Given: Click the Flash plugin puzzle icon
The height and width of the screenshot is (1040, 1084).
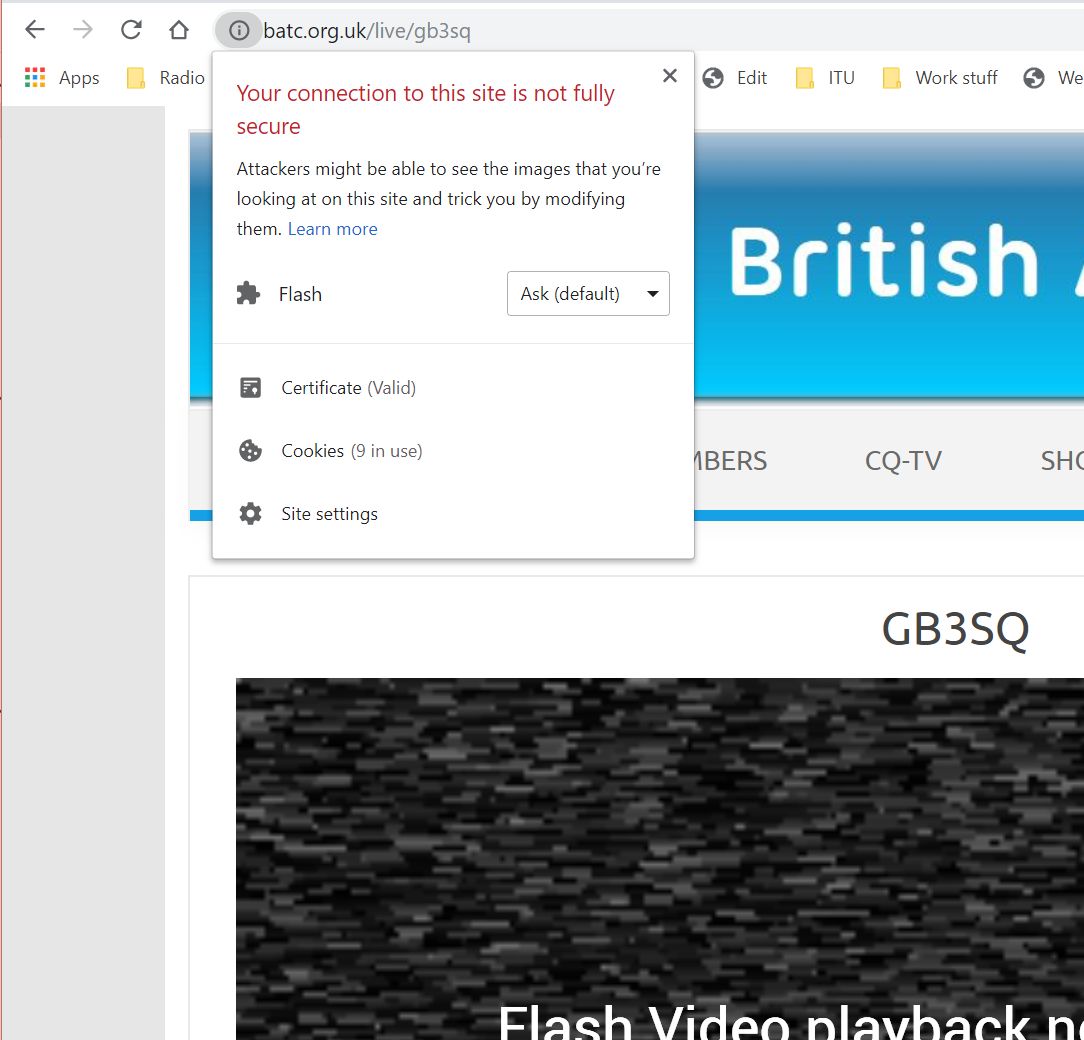Looking at the screenshot, I should pos(248,293).
